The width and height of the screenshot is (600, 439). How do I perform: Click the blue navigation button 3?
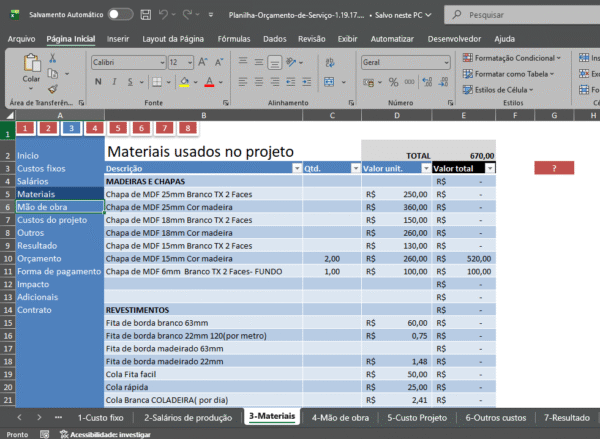point(71,128)
